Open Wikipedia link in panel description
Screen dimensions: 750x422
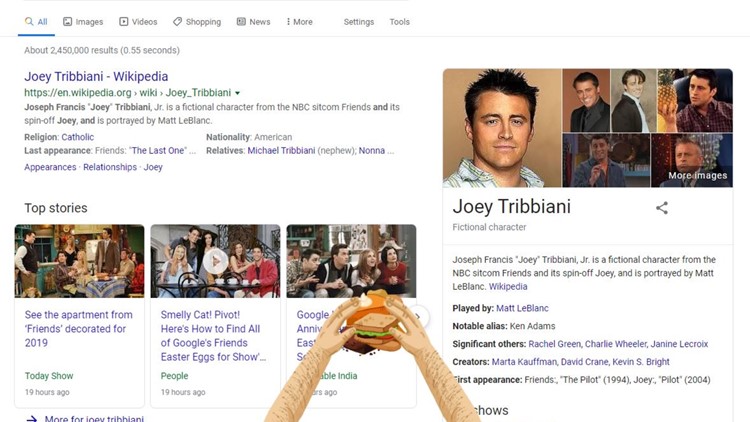(508, 287)
